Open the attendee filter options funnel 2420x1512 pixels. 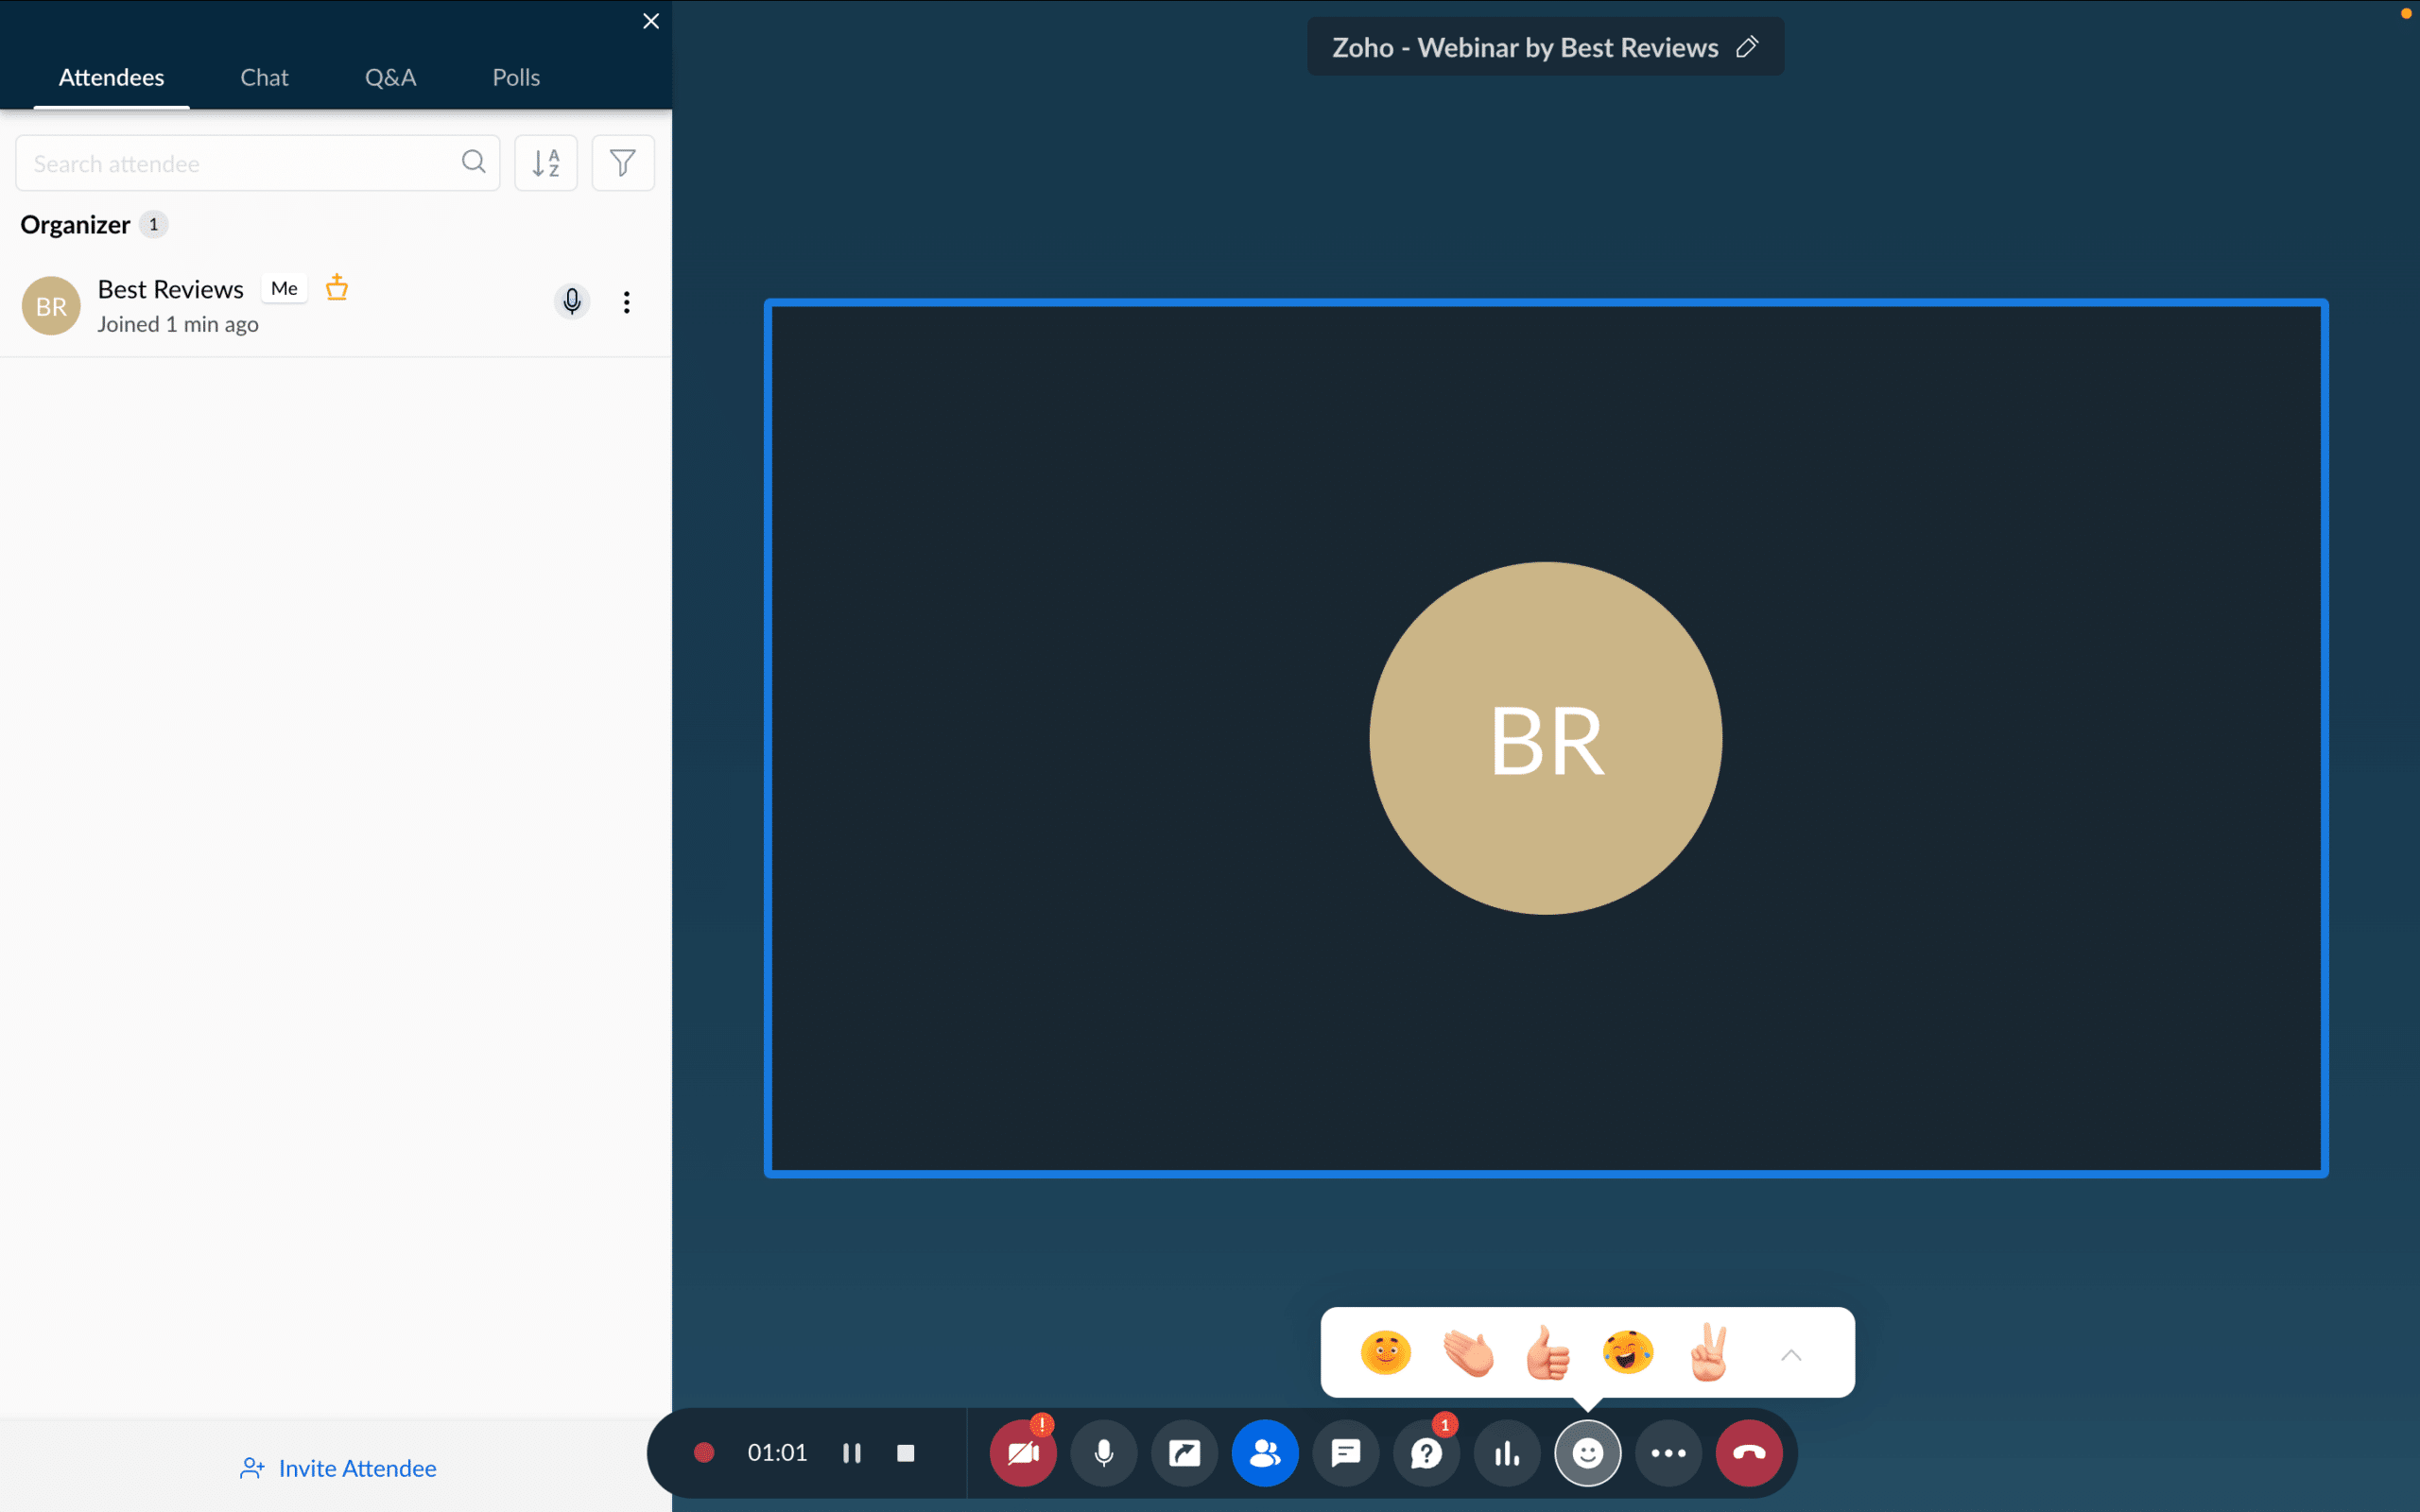click(623, 162)
